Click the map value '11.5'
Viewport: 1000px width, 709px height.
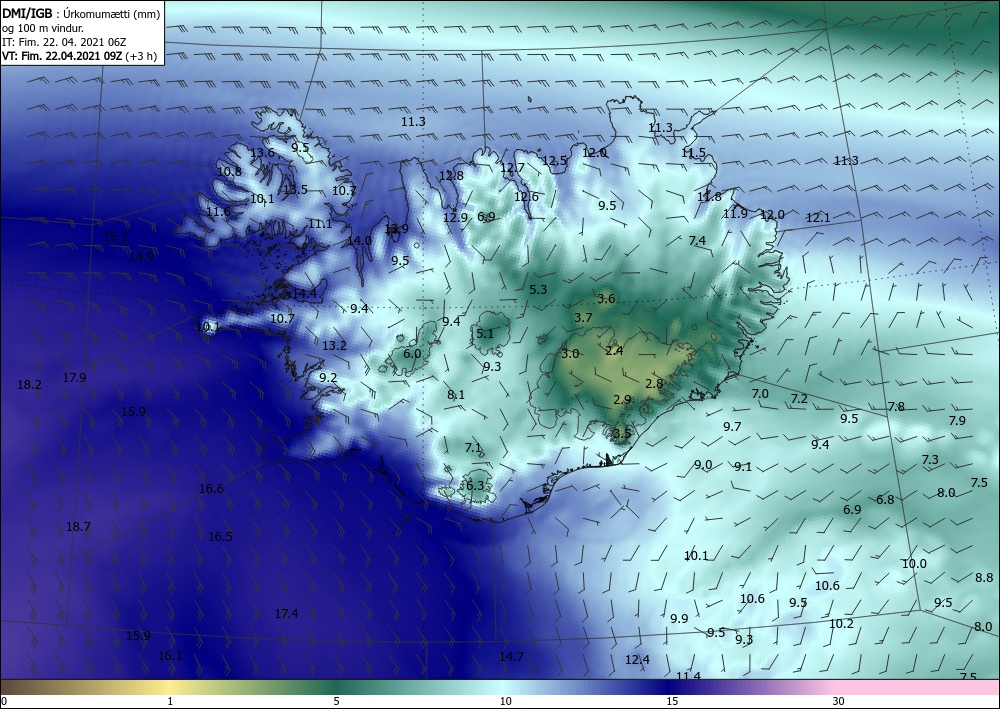(693, 153)
